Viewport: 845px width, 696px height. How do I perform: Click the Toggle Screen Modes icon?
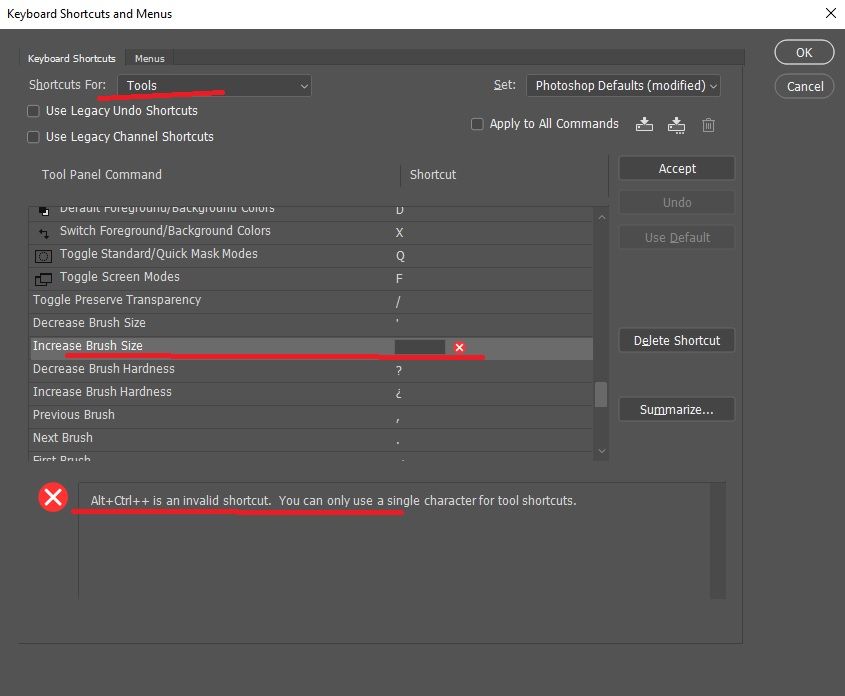coord(42,278)
